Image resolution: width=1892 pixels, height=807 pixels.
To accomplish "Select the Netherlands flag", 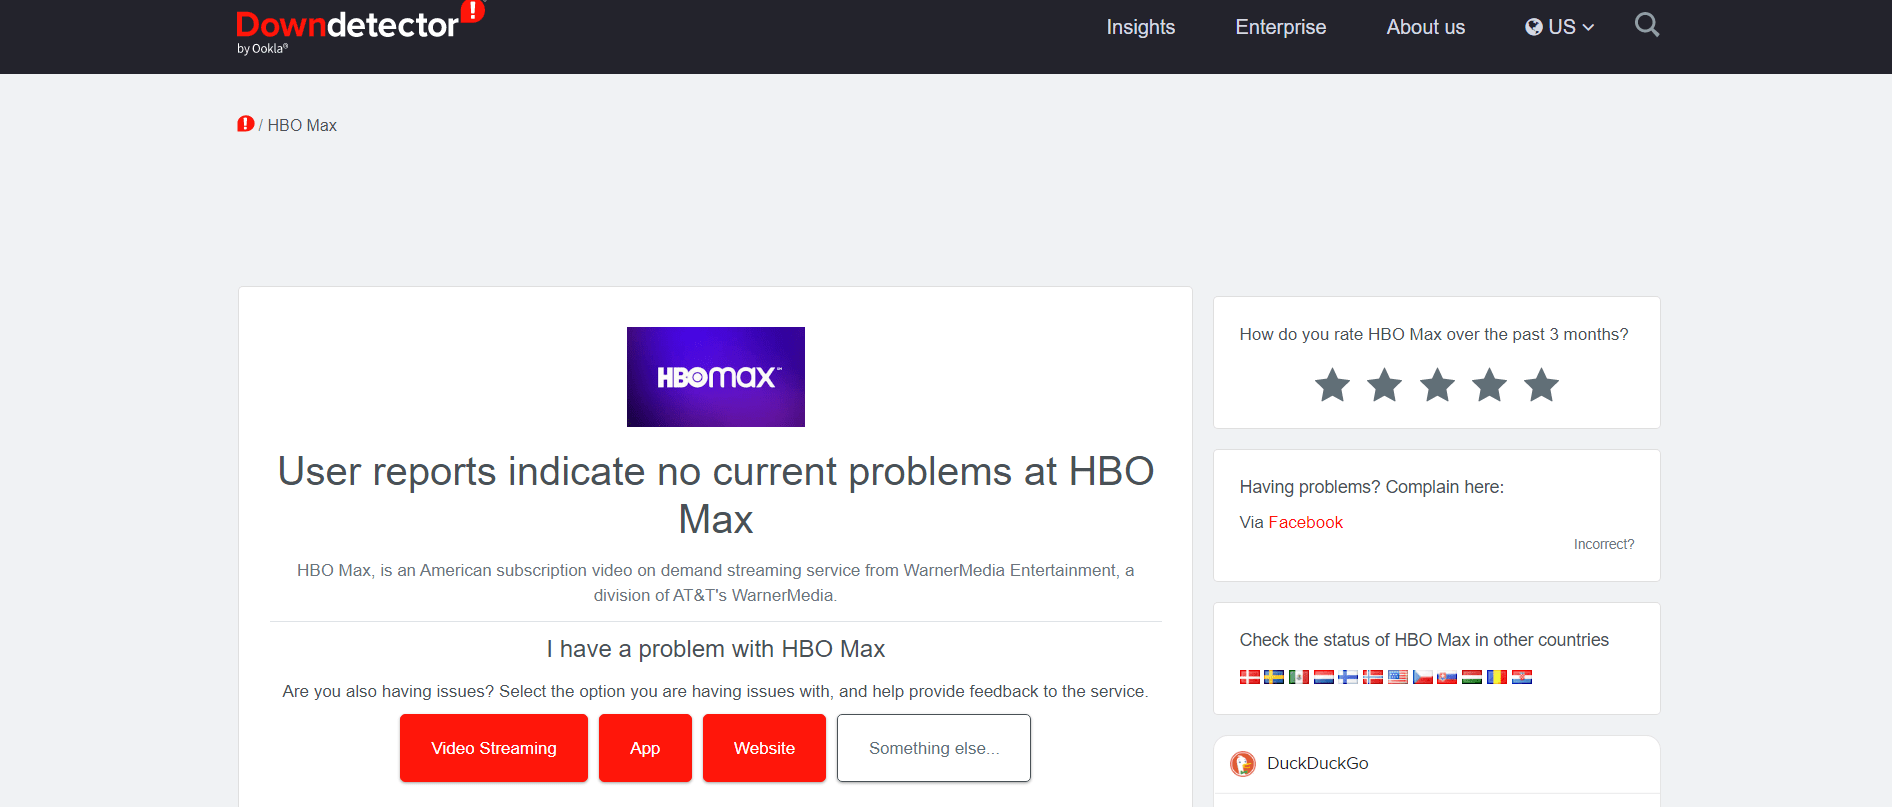I will point(1324,677).
